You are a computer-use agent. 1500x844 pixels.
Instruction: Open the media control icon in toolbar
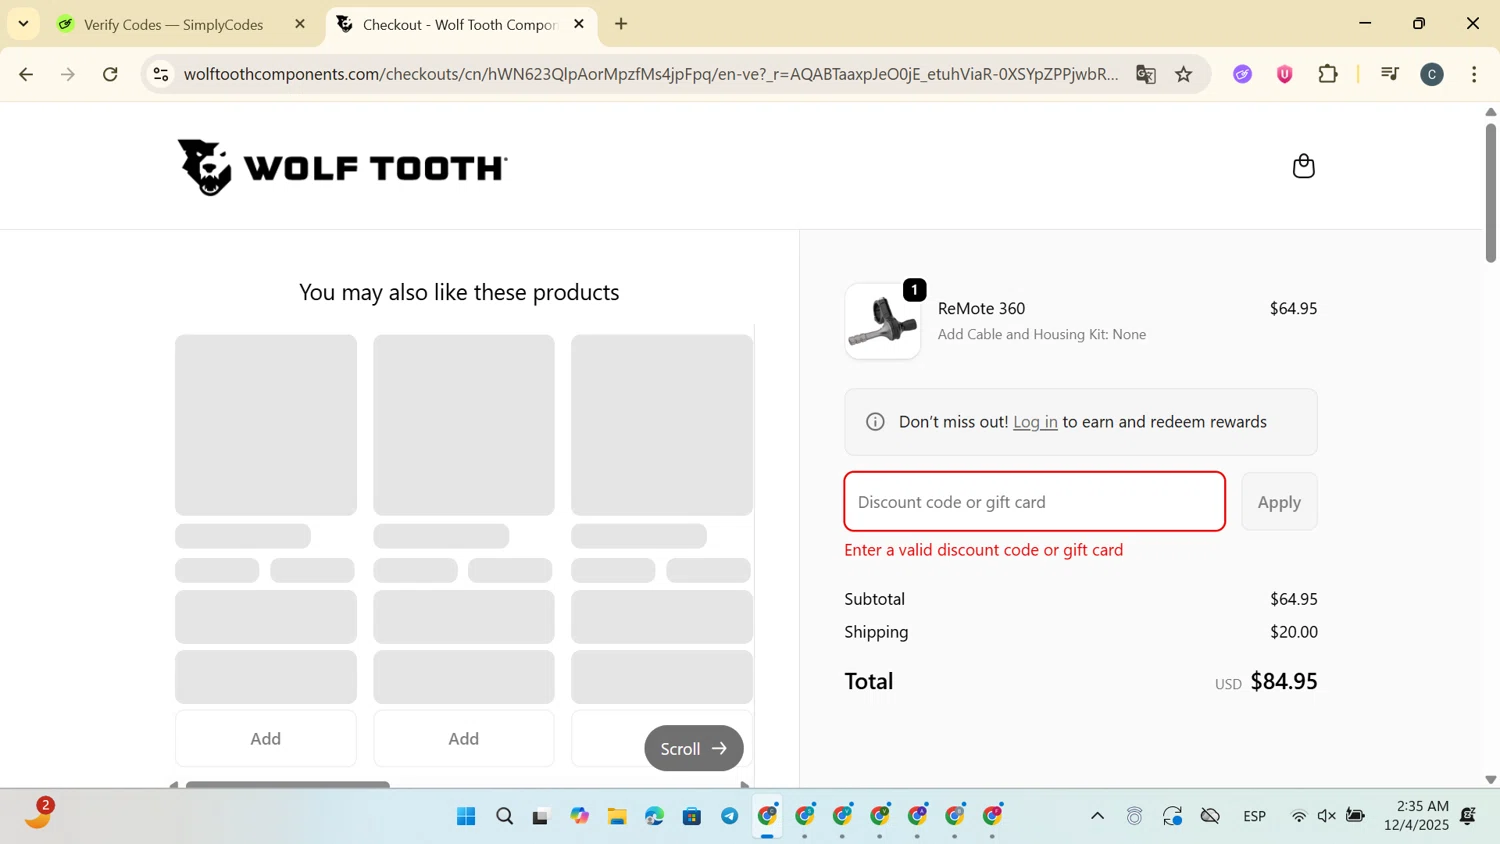pos(1389,74)
